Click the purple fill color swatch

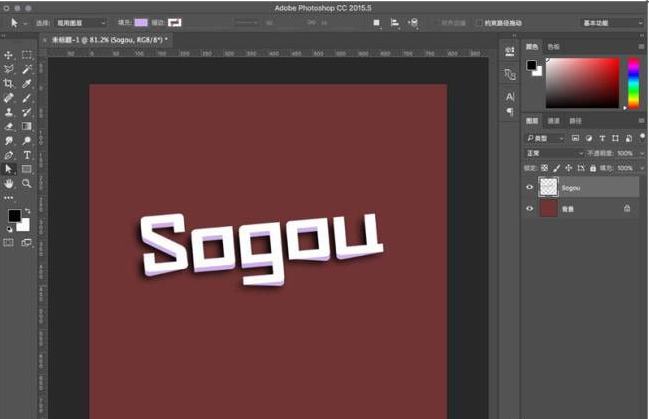pos(141,22)
